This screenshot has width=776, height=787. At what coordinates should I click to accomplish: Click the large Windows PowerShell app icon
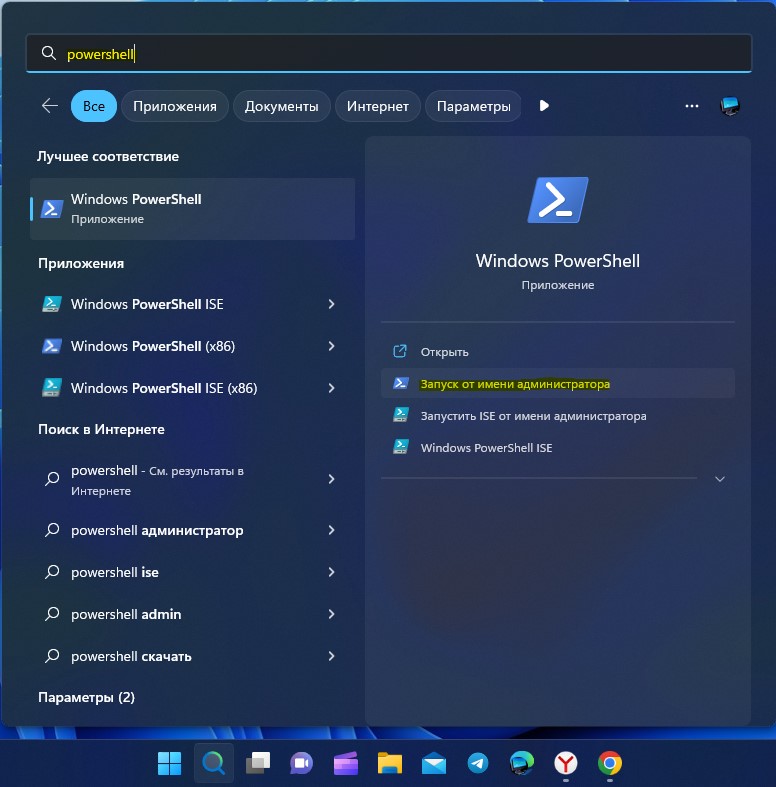[x=558, y=200]
